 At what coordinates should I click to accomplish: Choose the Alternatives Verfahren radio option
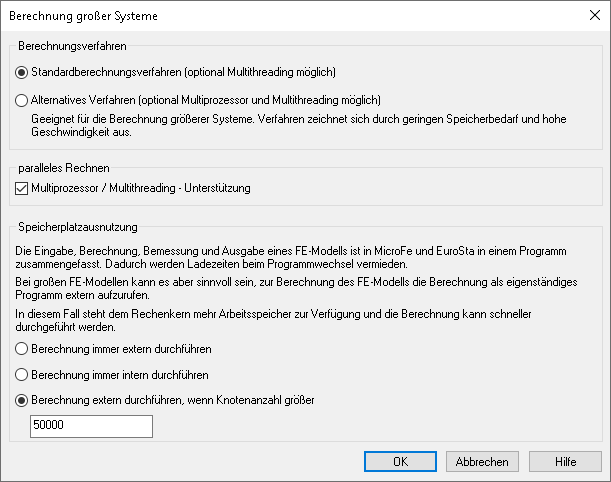tap(23, 99)
